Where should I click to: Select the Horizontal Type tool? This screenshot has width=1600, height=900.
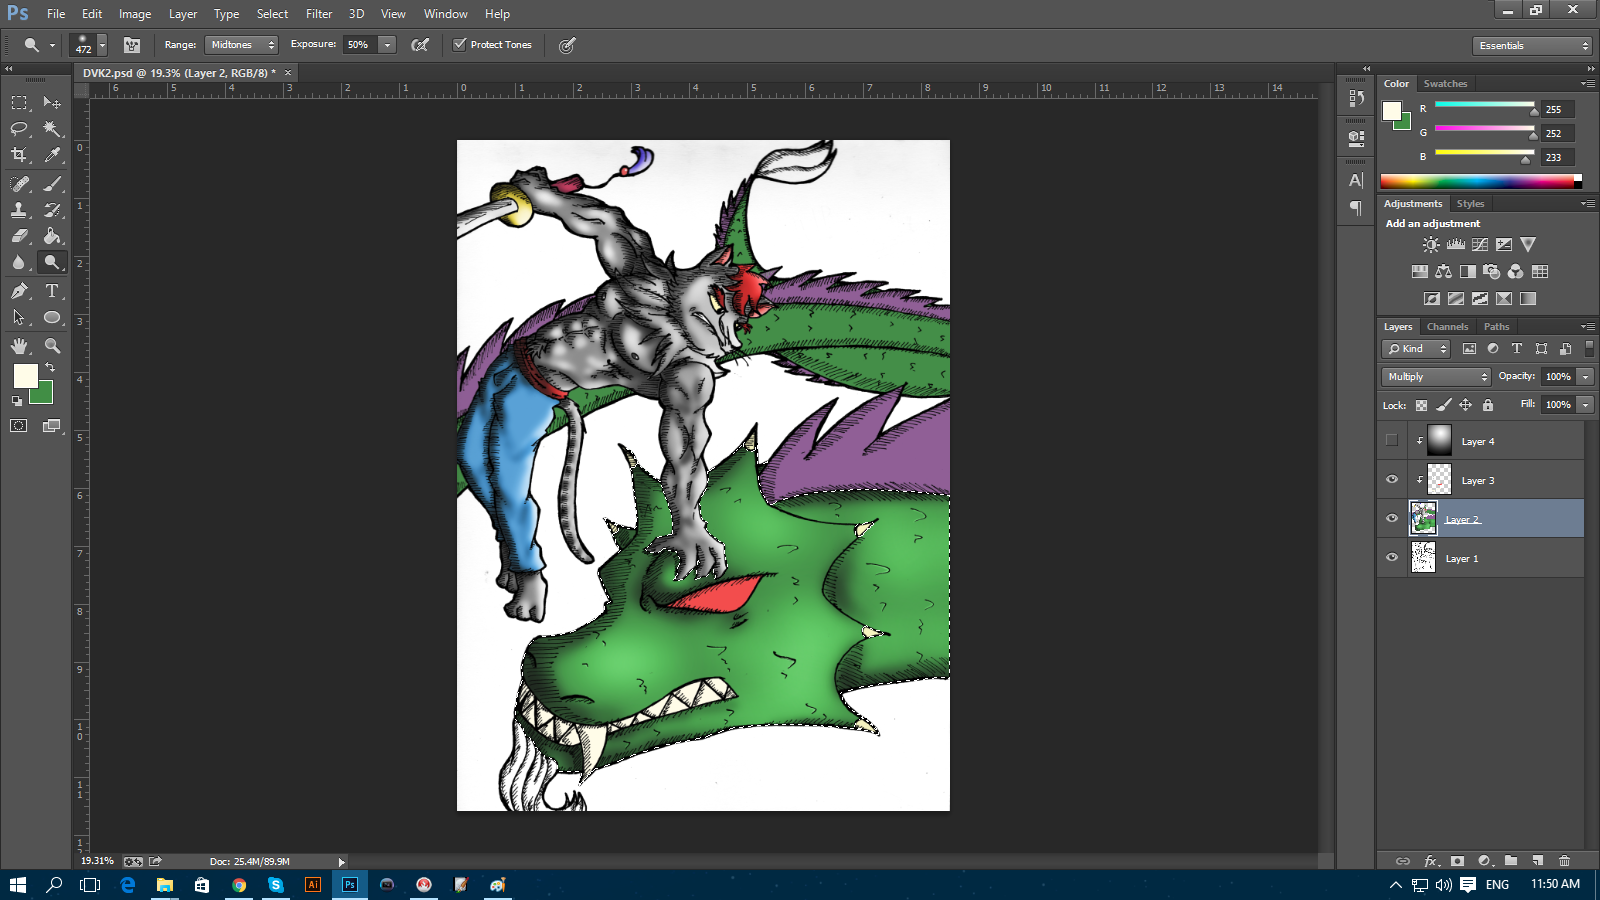52,291
